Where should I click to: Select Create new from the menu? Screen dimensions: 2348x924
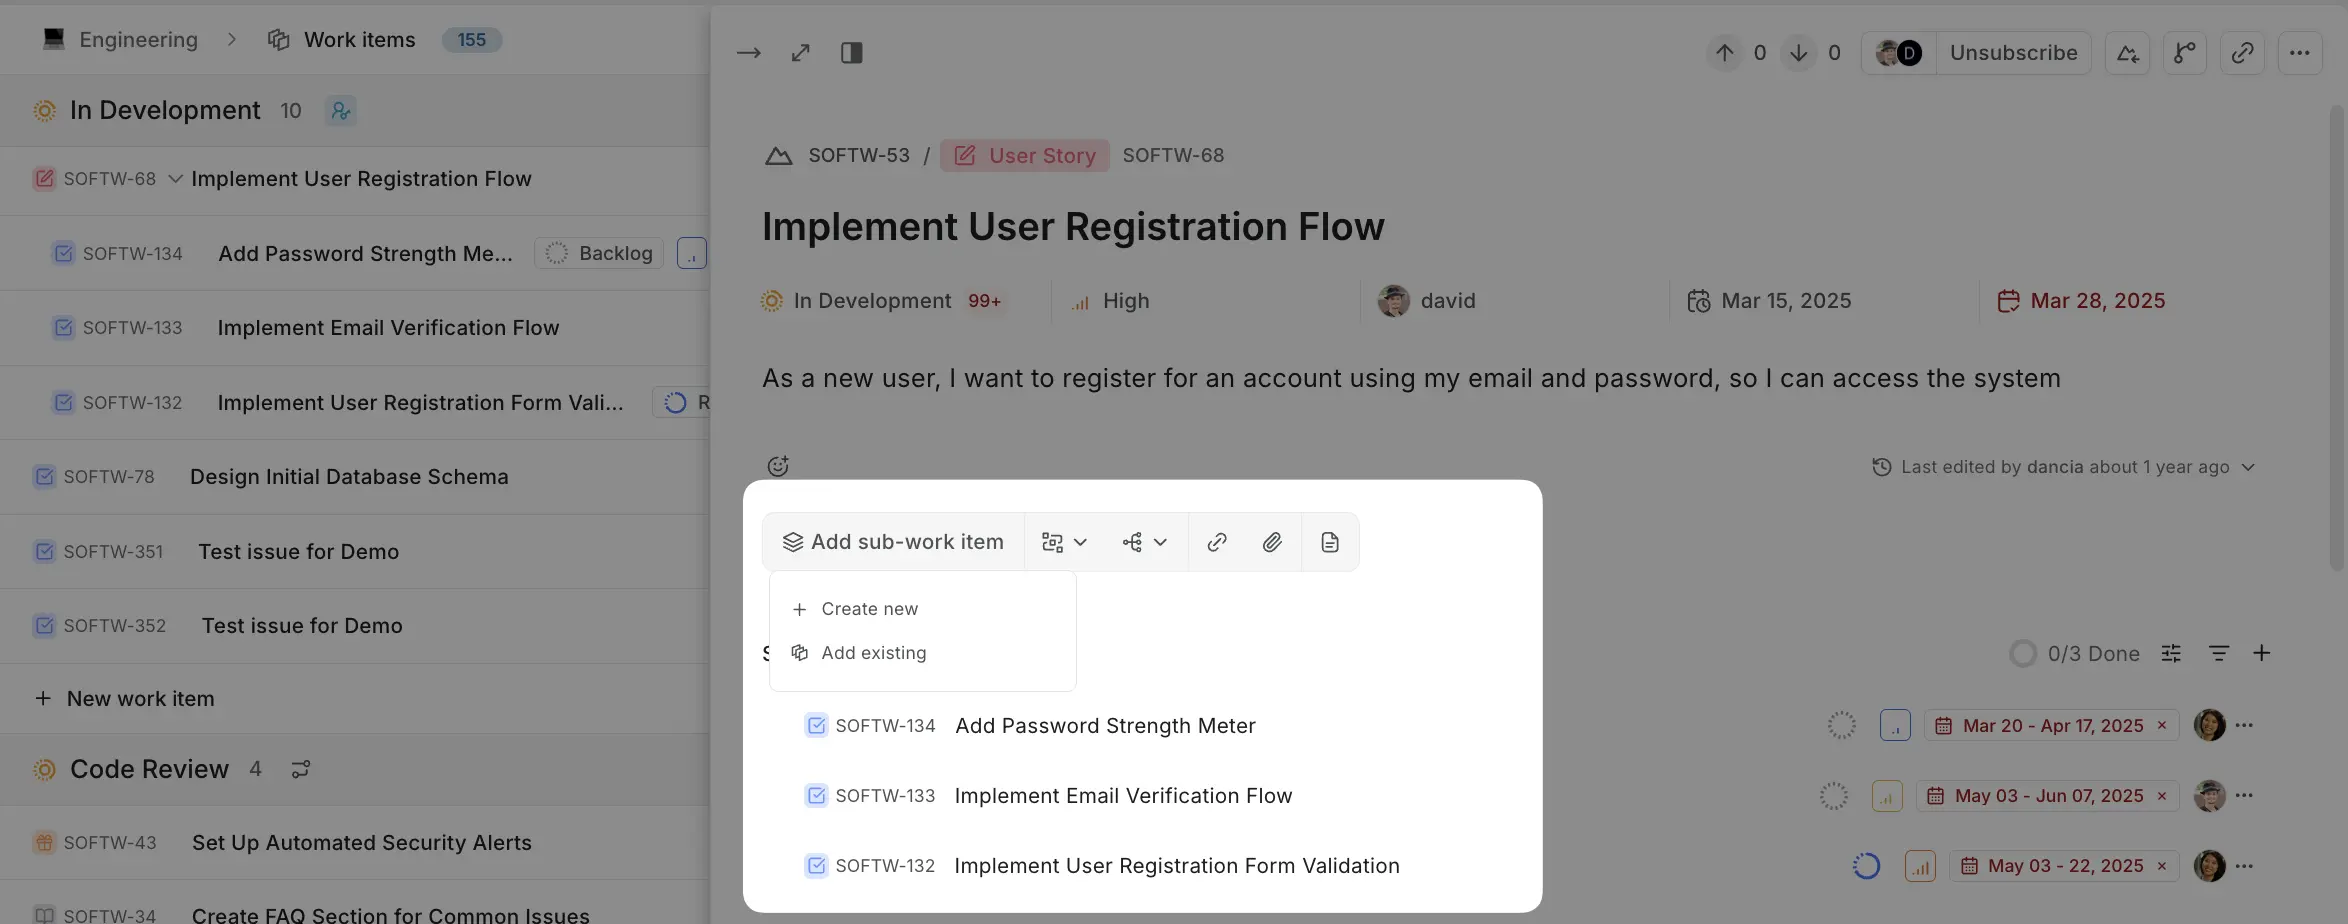pos(869,609)
